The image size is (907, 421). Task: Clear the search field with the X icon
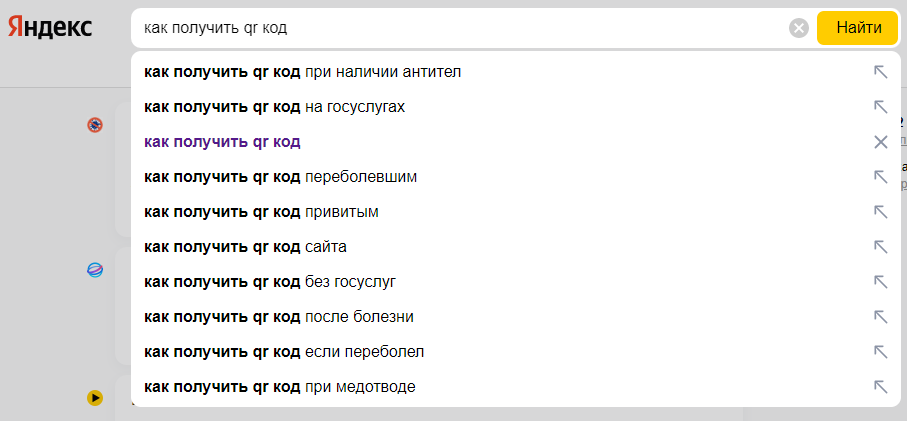799,28
